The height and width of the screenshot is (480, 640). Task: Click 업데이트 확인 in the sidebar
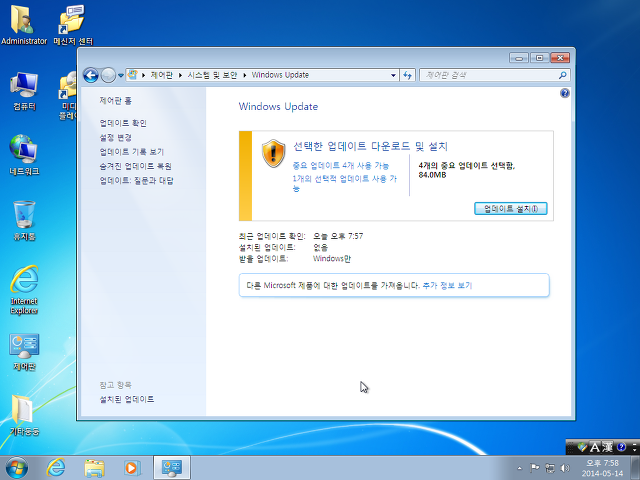point(123,123)
